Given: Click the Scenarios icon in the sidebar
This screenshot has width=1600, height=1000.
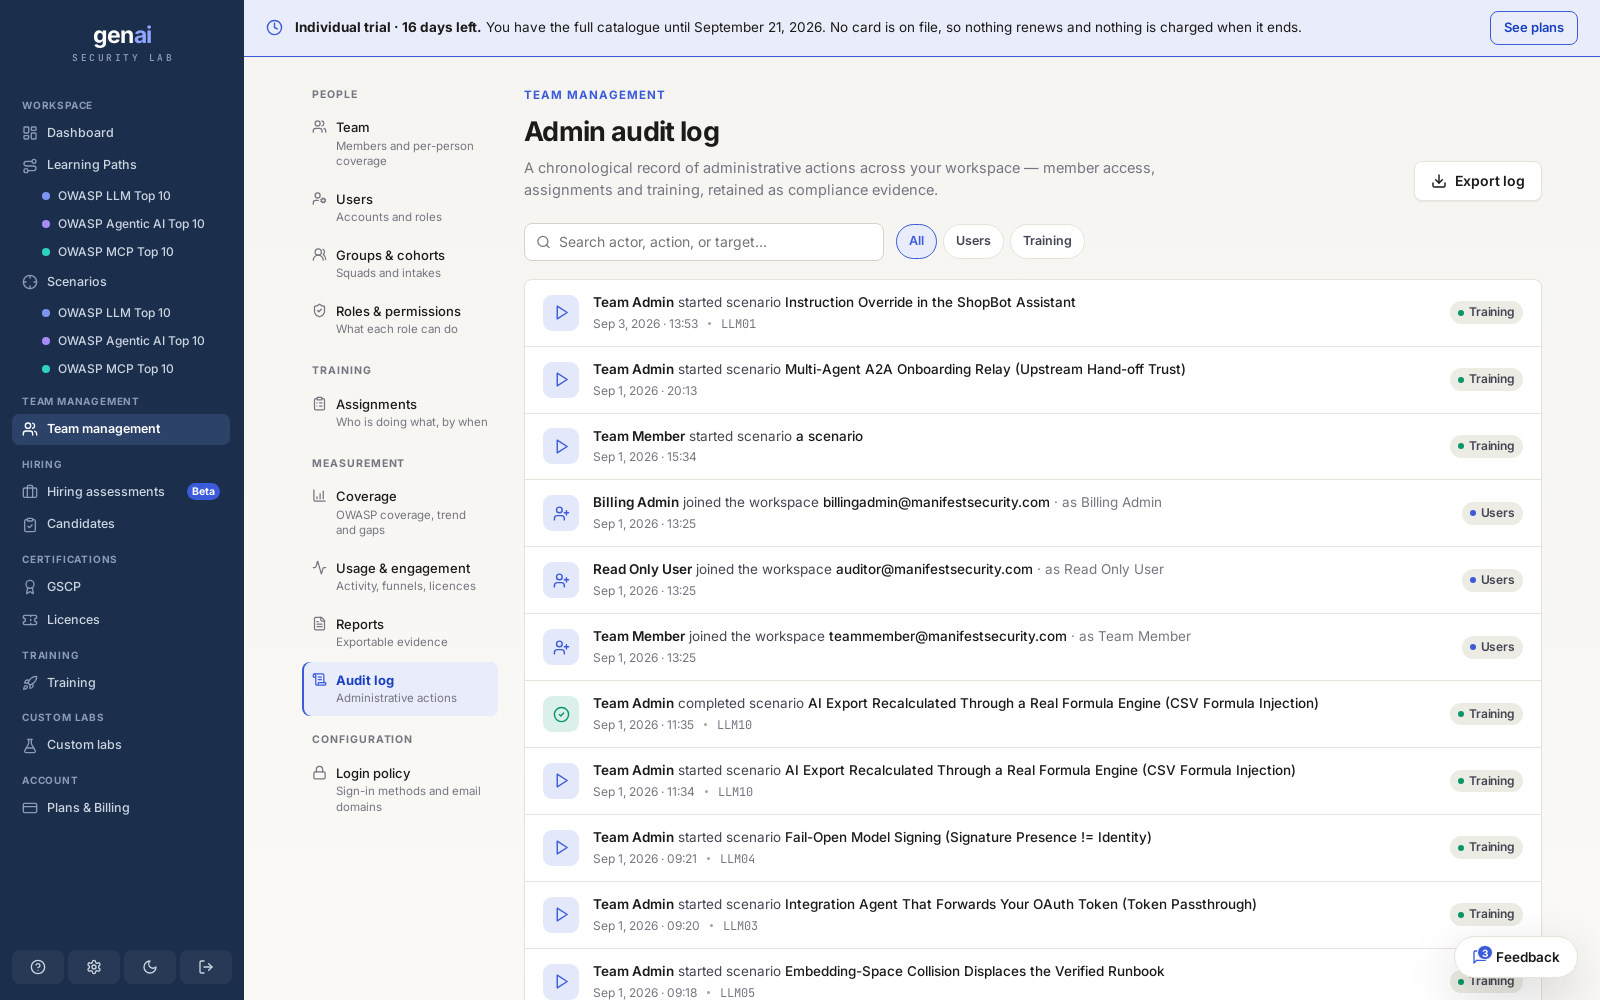Looking at the screenshot, I should click(x=30, y=282).
